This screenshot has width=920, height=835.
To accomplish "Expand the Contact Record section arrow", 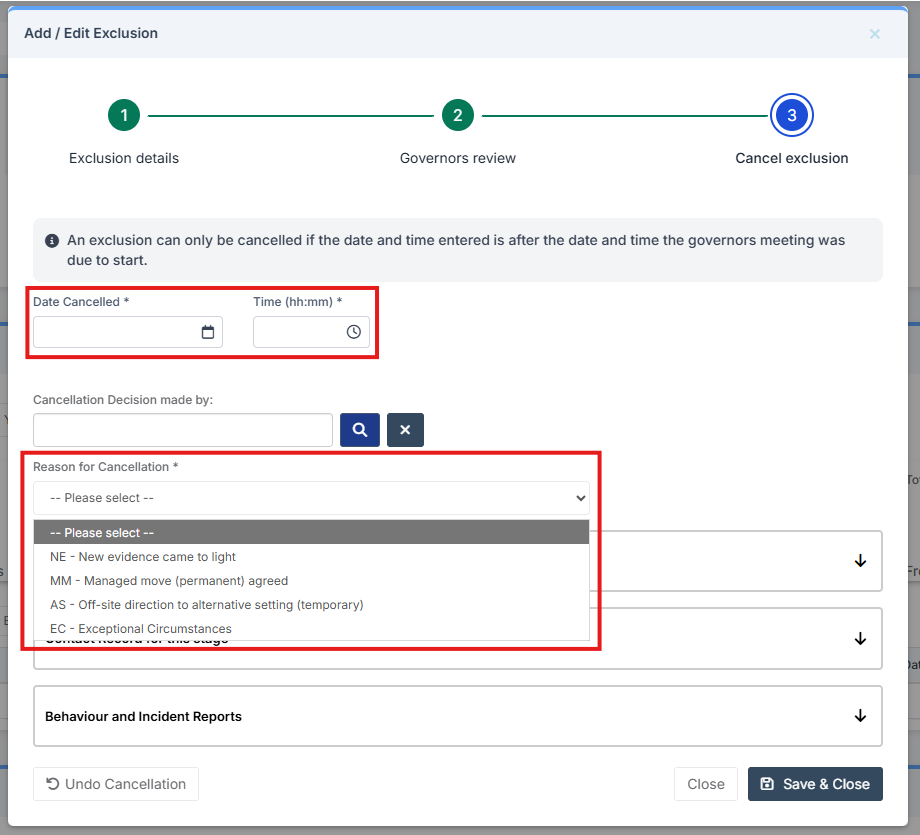I will (860, 638).
